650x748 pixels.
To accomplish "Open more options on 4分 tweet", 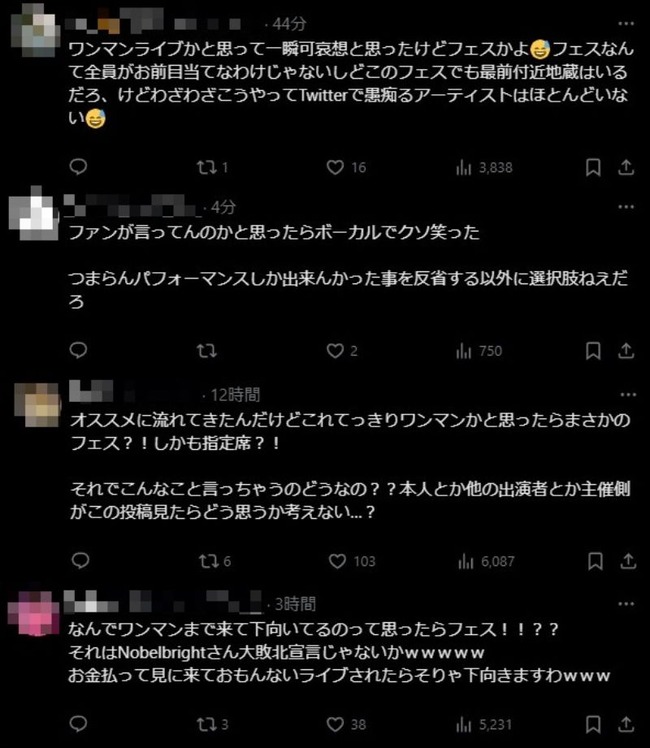I will [626, 207].
